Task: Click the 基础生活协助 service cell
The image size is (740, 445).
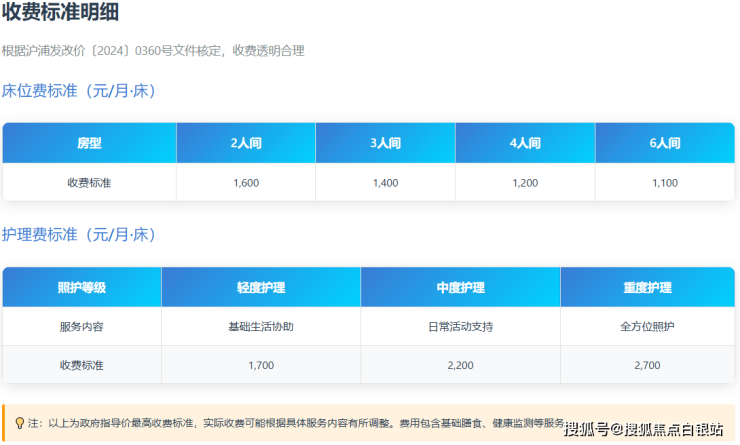Action: [x=260, y=327]
